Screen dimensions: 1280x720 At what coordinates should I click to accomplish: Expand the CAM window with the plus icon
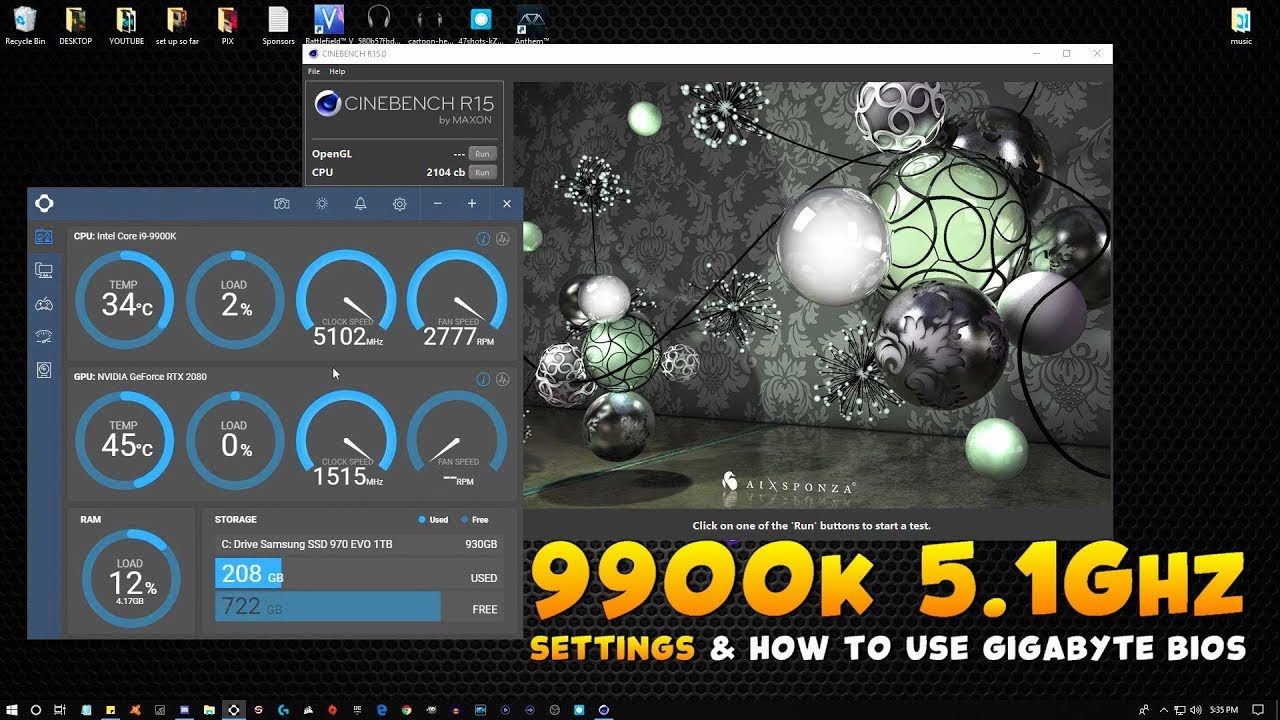pyautogui.click(x=472, y=204)
